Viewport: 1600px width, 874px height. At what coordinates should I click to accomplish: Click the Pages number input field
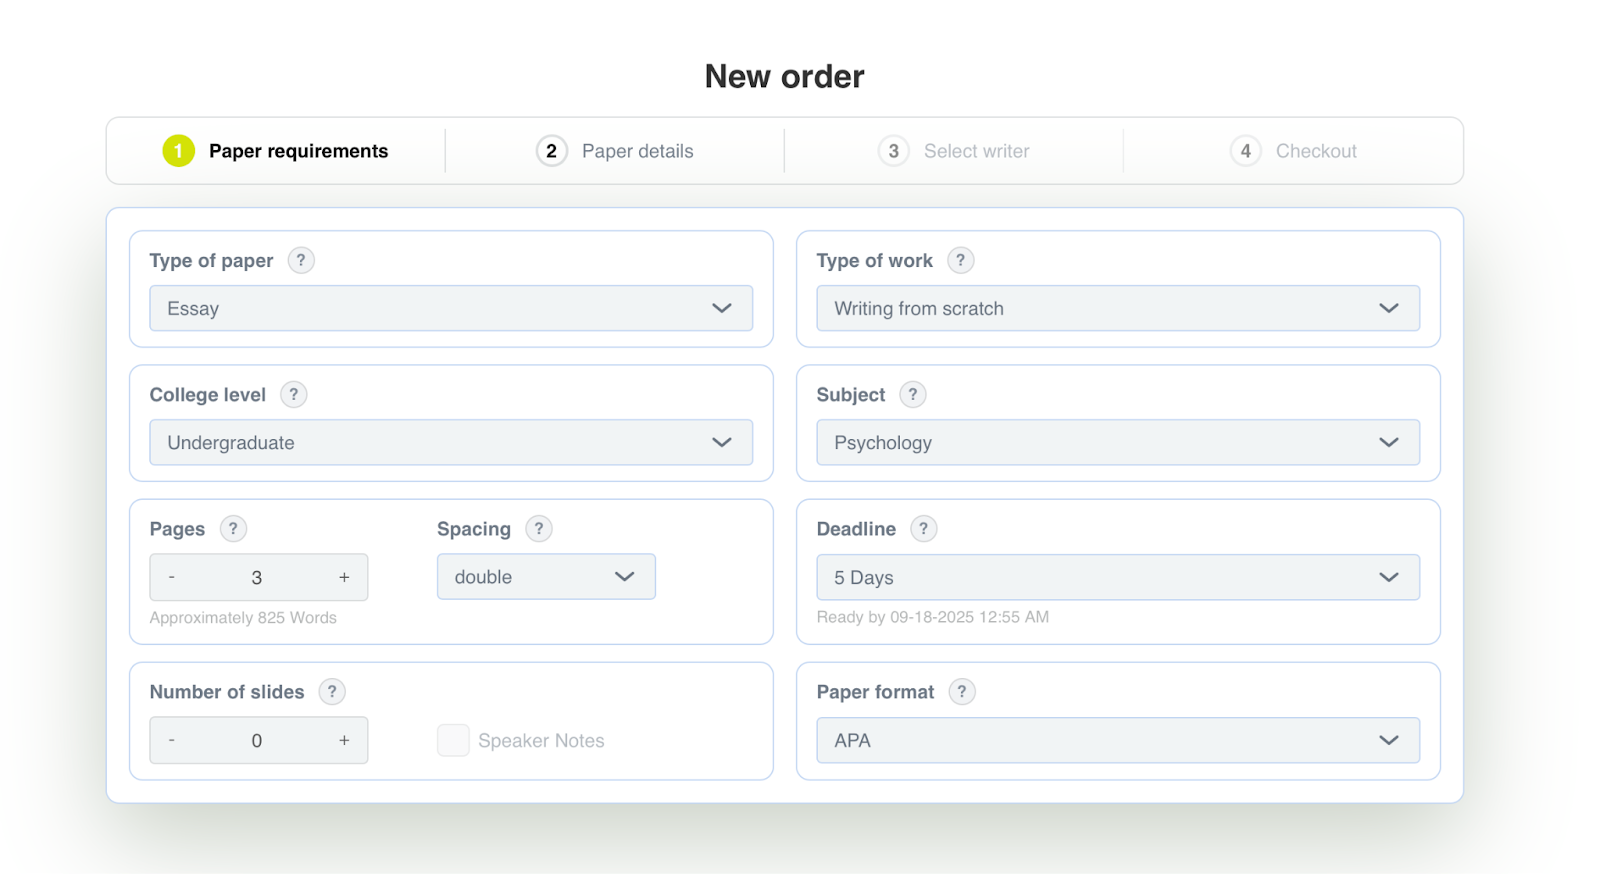coord(257,577)
